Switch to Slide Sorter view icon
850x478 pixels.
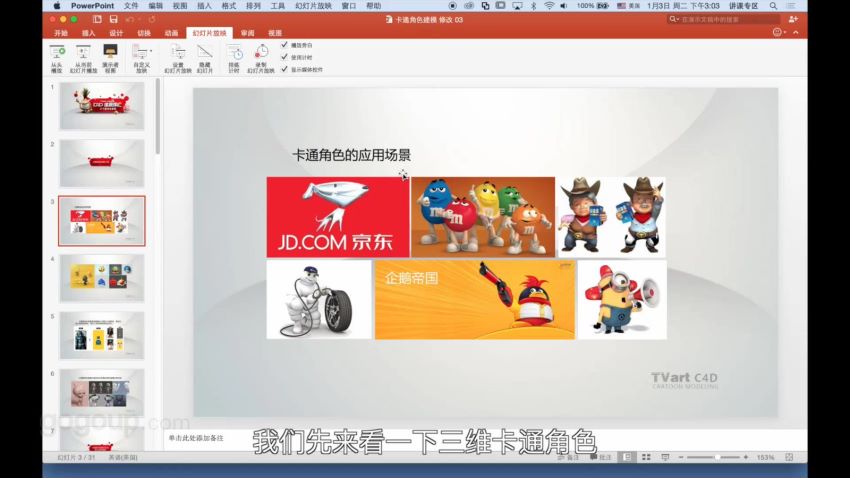point(646,457)
